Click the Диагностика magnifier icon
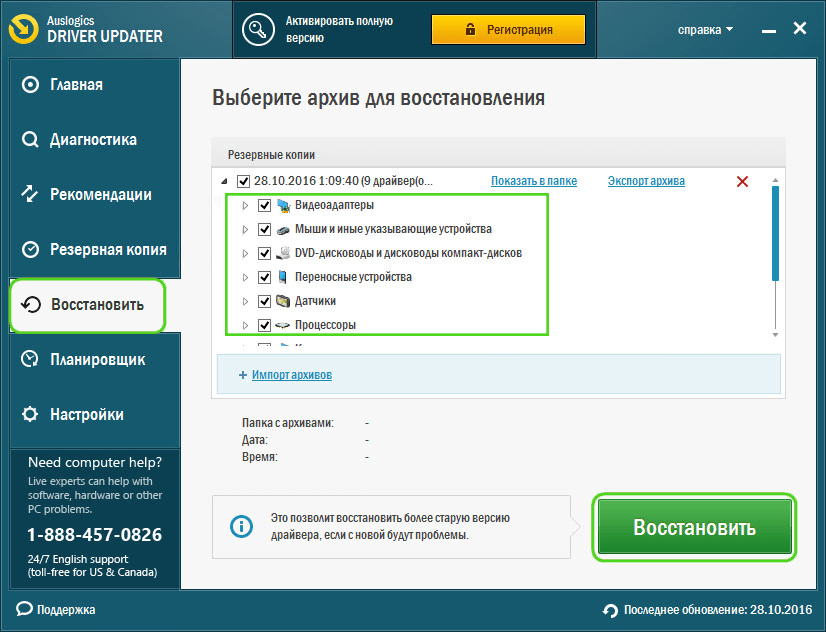826x632 pixels. (30, 140)
